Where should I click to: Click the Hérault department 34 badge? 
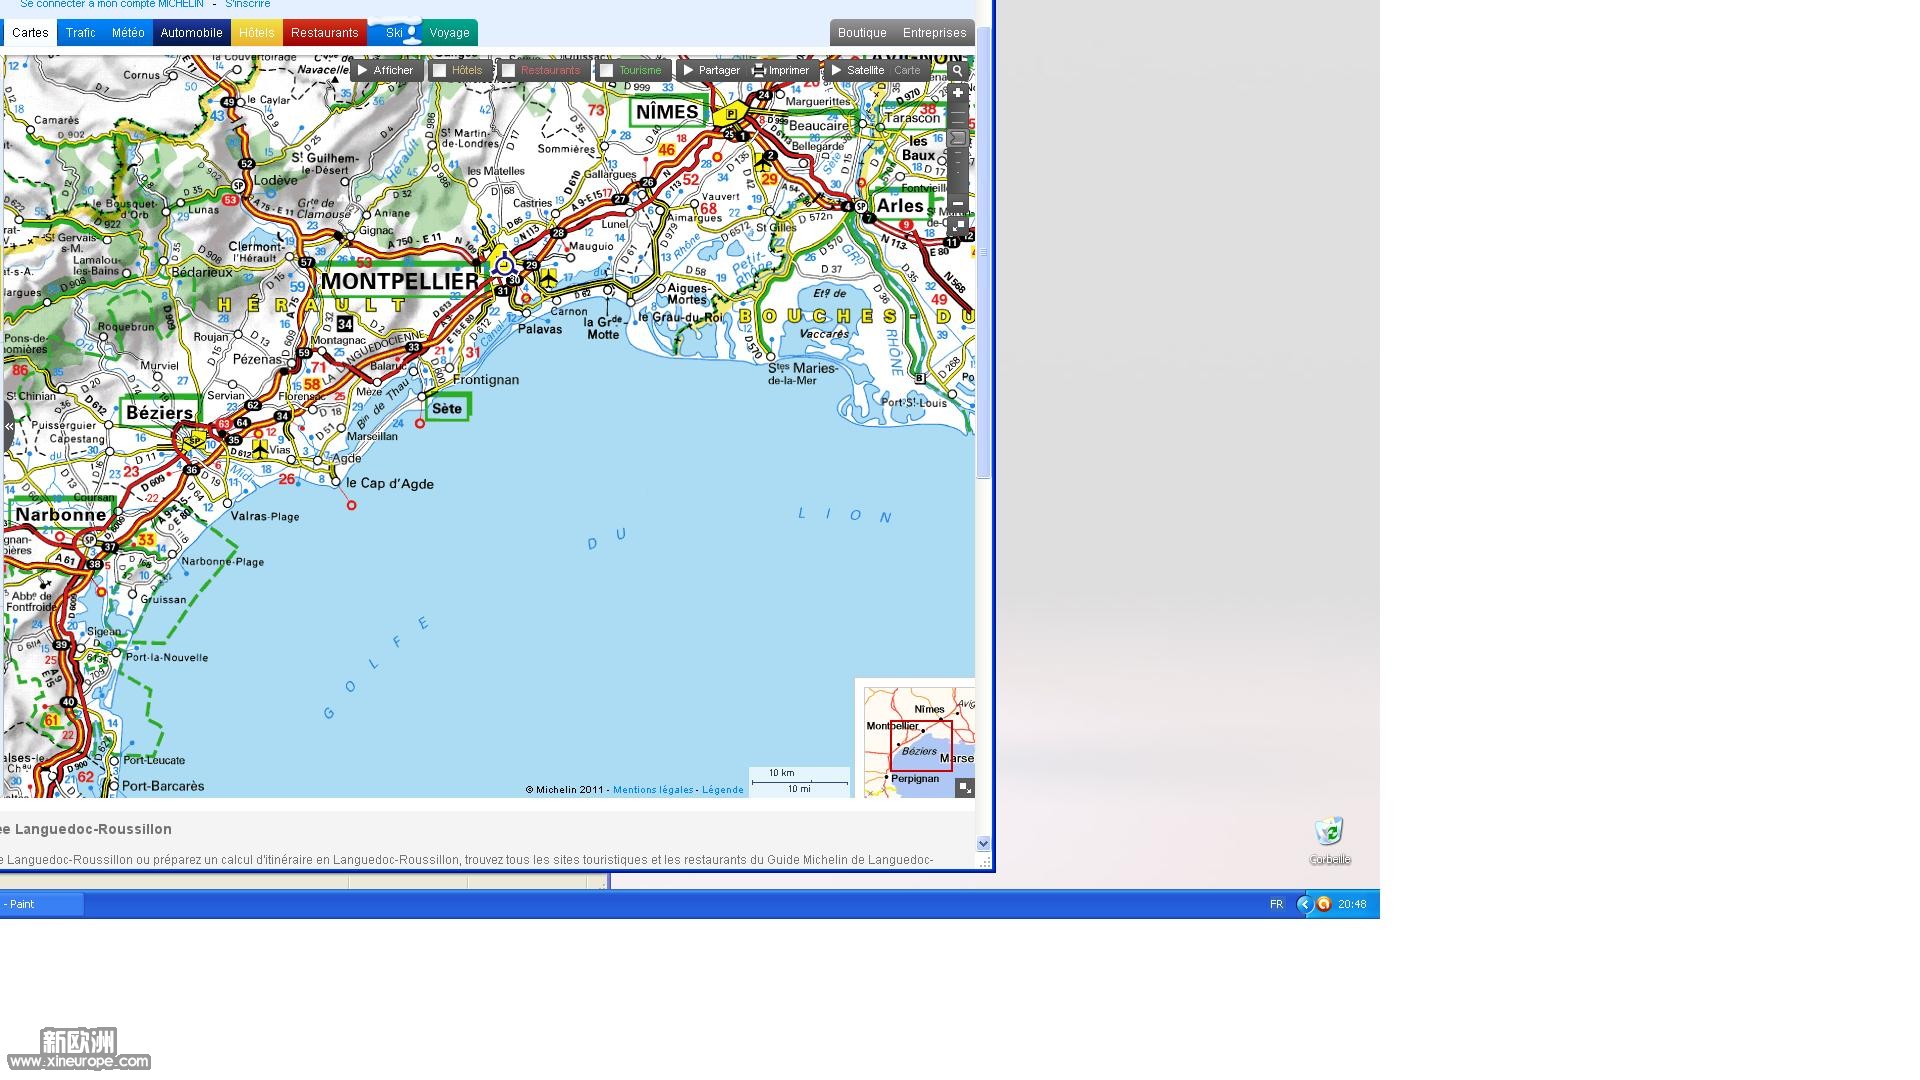click(345, 324)
